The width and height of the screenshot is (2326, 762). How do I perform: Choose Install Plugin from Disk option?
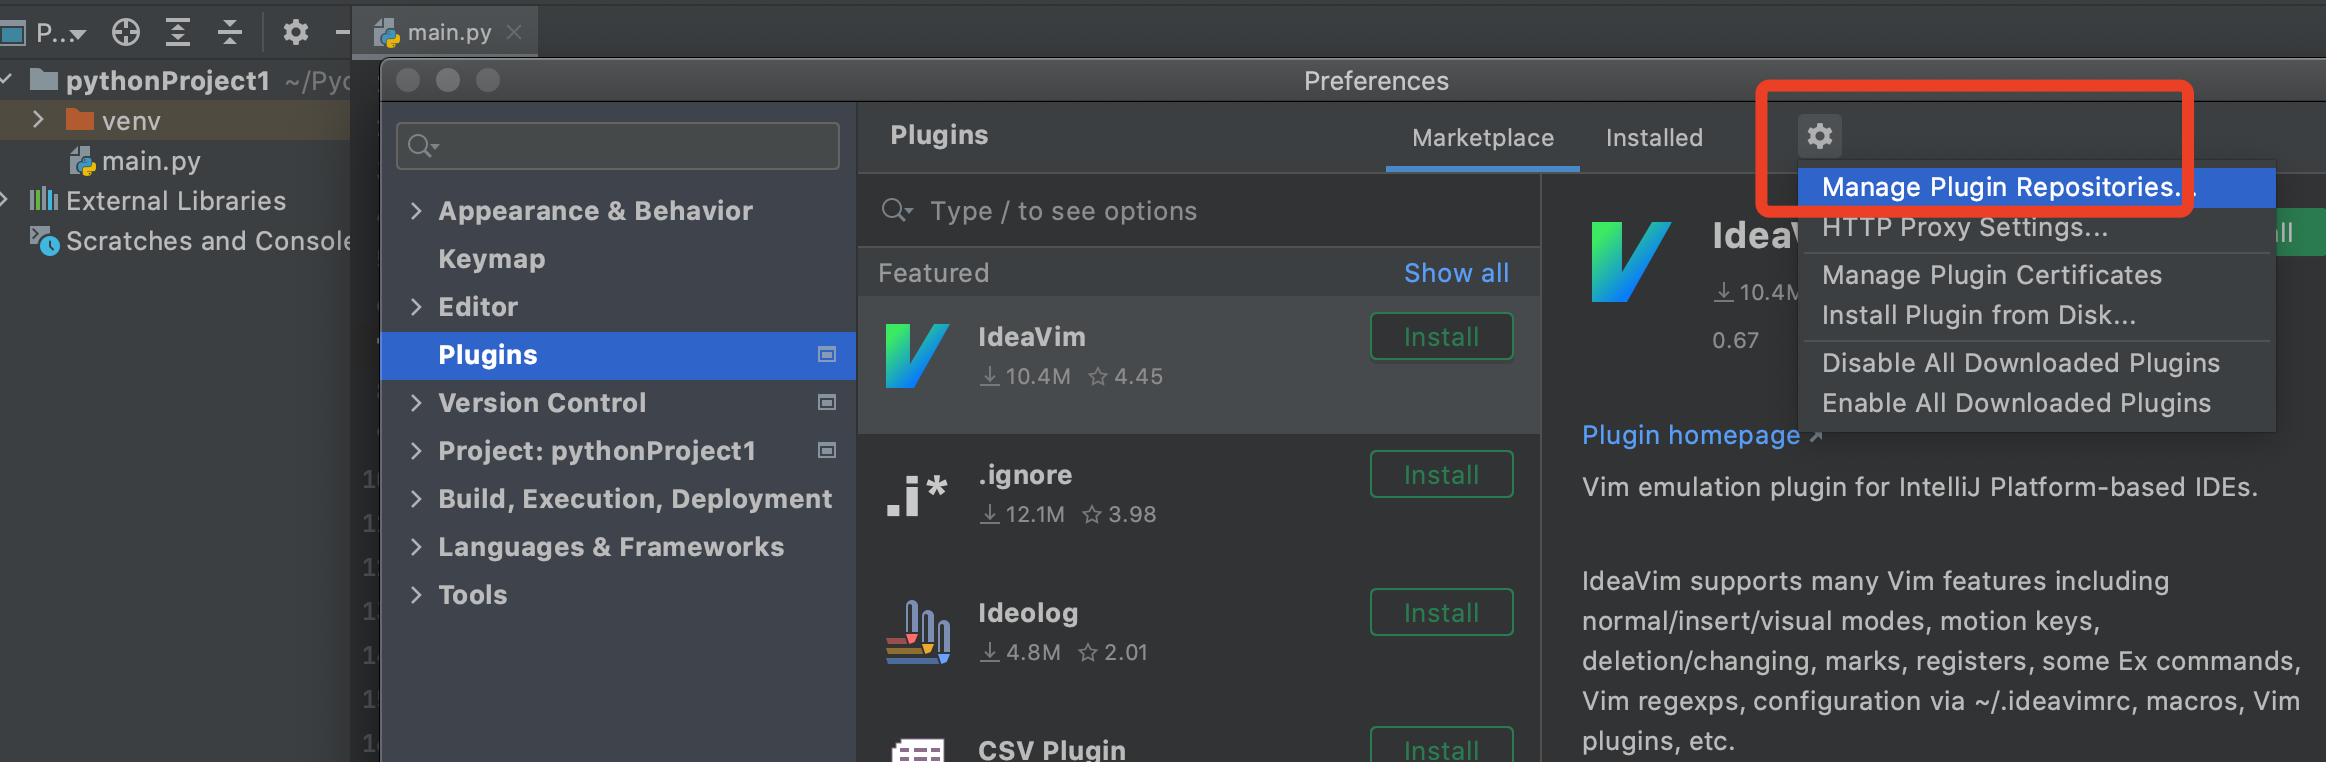pyautogui.click(x=1978, y=315)
